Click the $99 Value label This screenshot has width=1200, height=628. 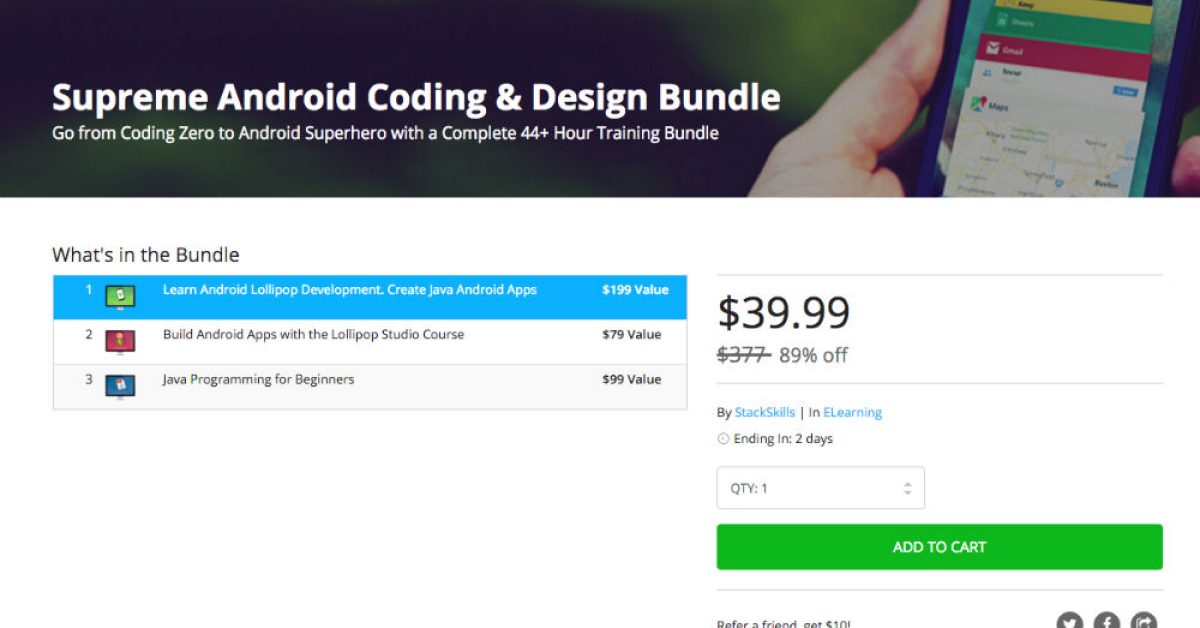(x=631, y=379)
